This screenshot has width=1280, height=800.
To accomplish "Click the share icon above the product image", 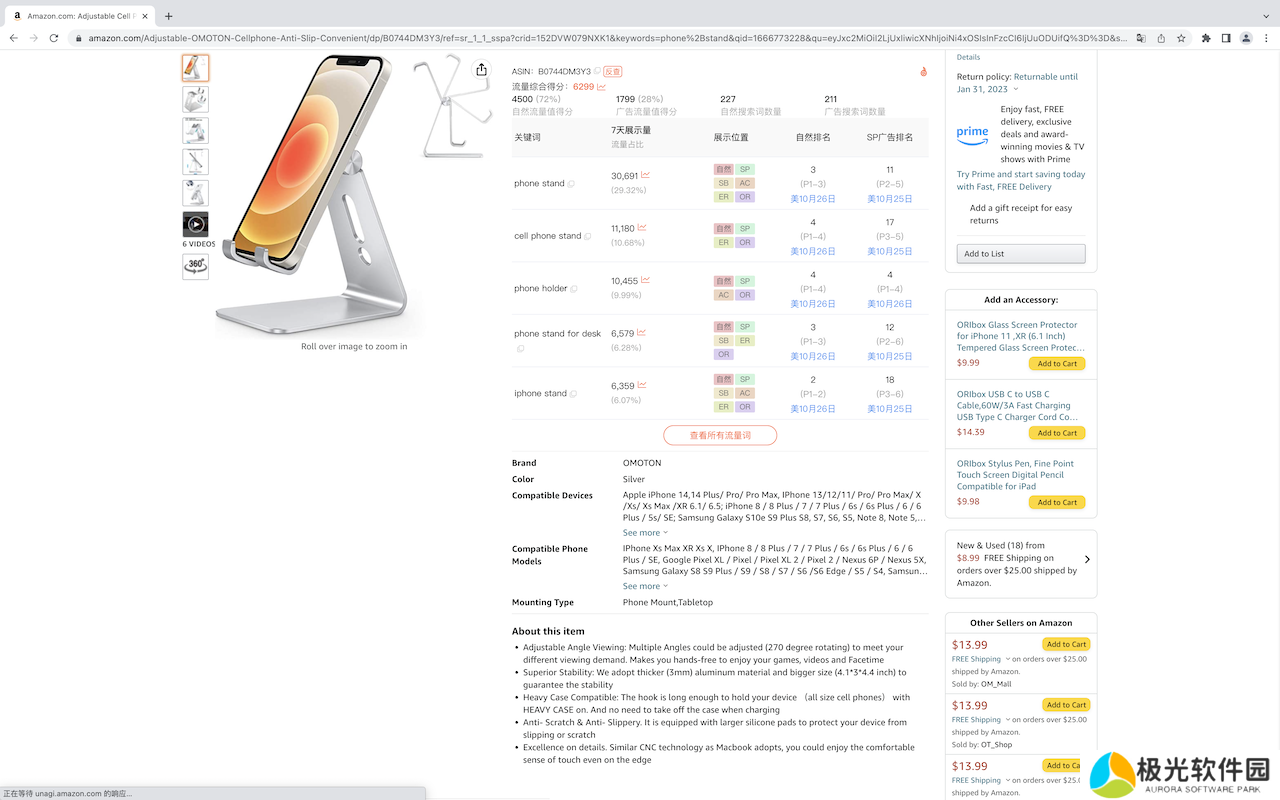I will 481,69.
